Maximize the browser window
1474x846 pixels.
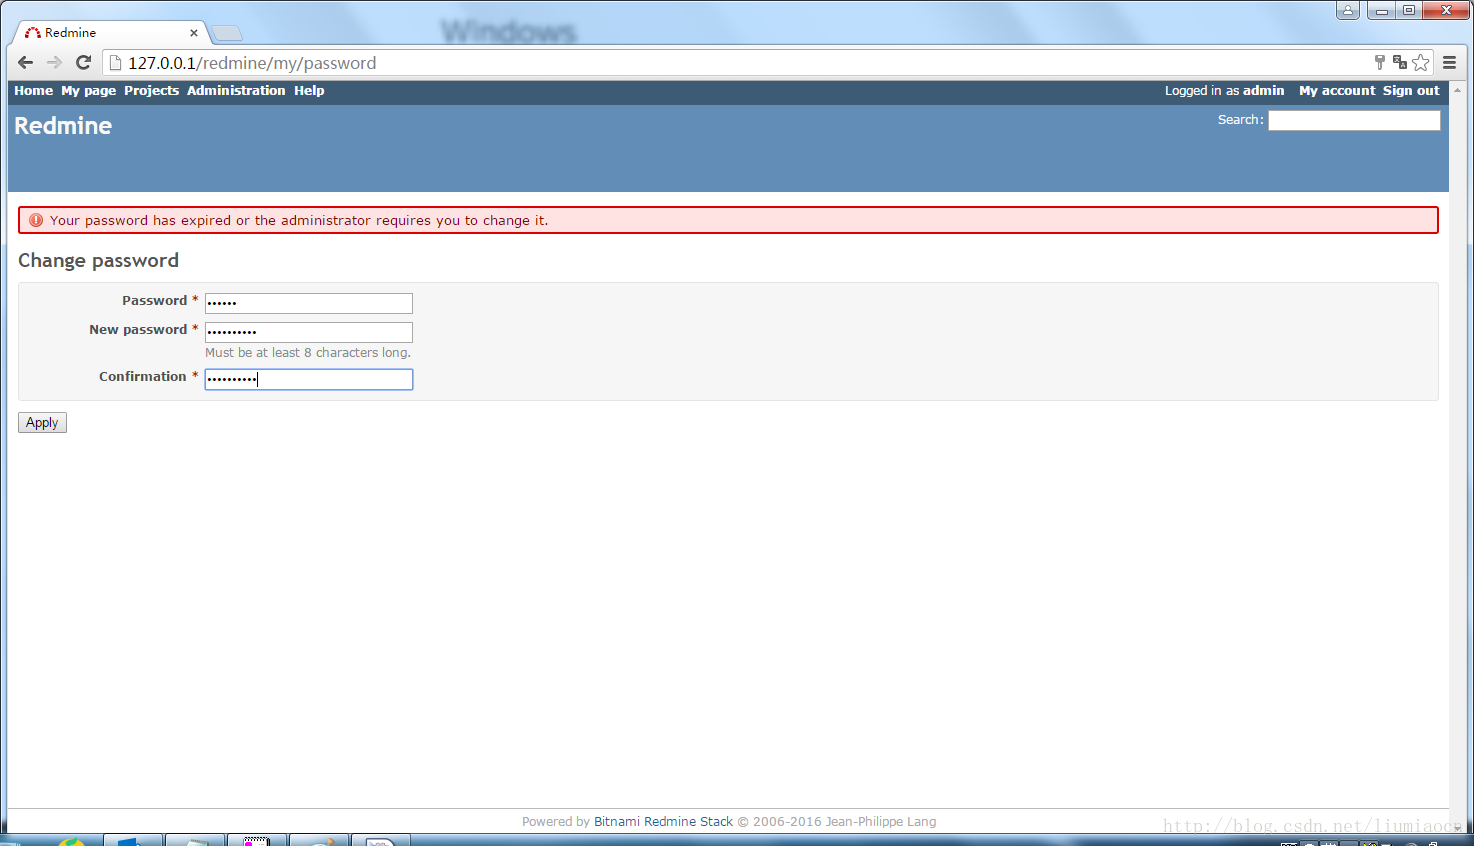pos(1408,10)
